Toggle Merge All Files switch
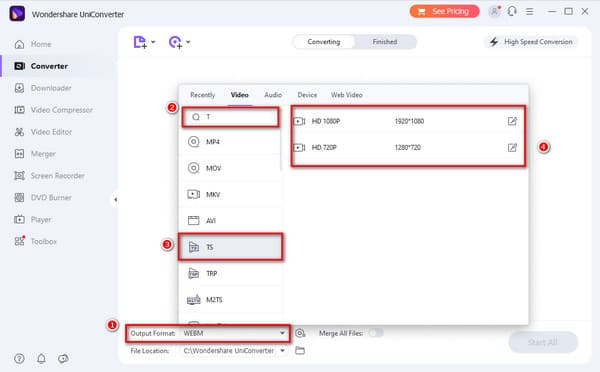 376,333
